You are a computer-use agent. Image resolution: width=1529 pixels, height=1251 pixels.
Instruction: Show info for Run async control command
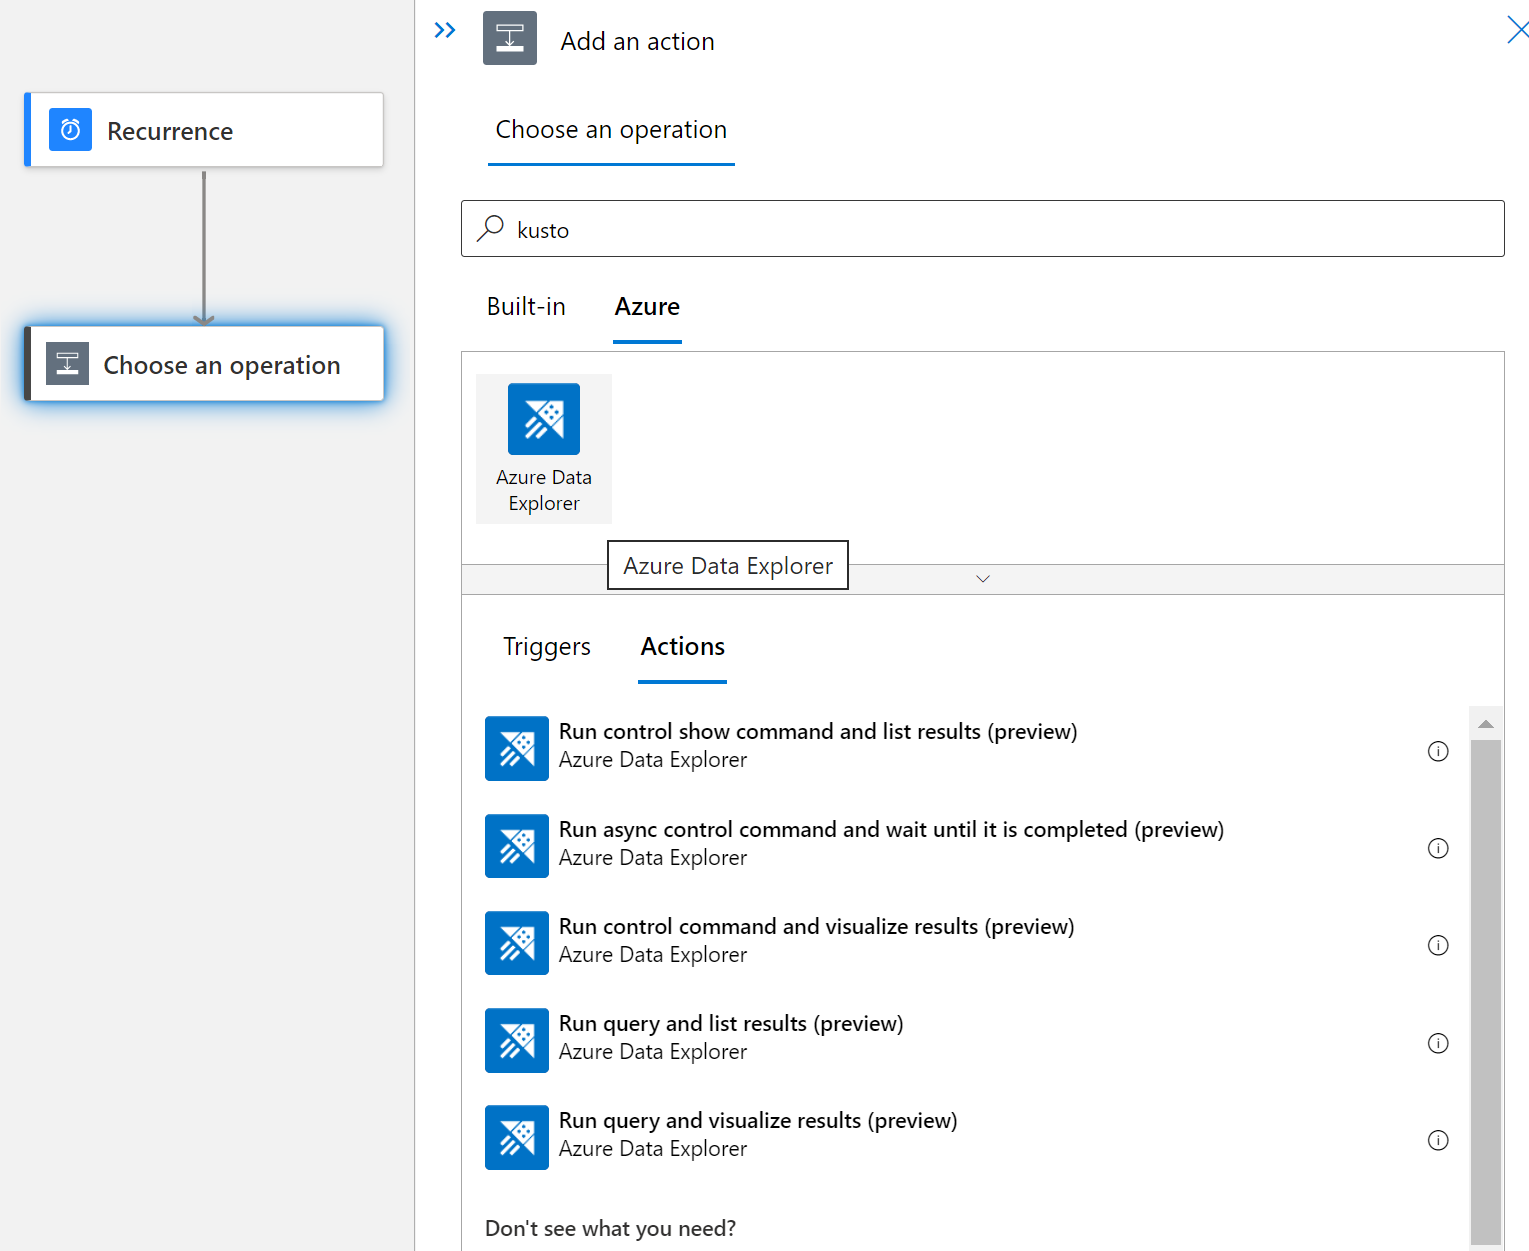click(1438, 848)
